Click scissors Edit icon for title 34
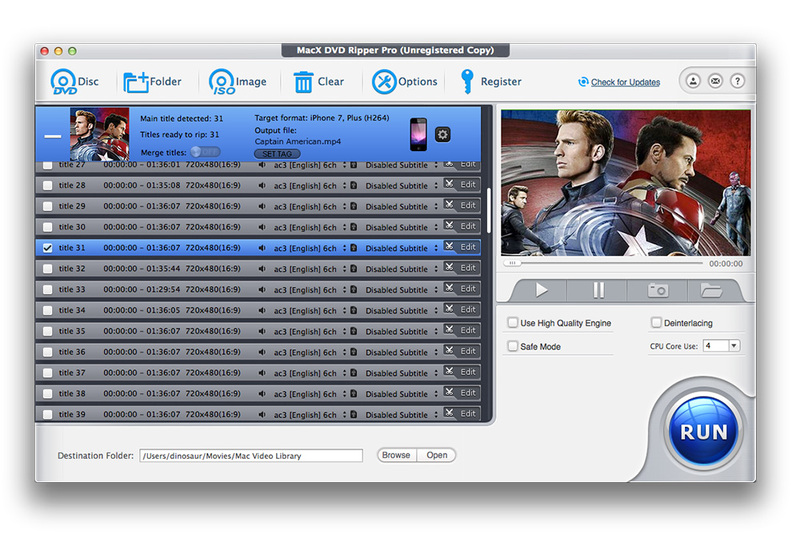800x554 pixels. 449,309
